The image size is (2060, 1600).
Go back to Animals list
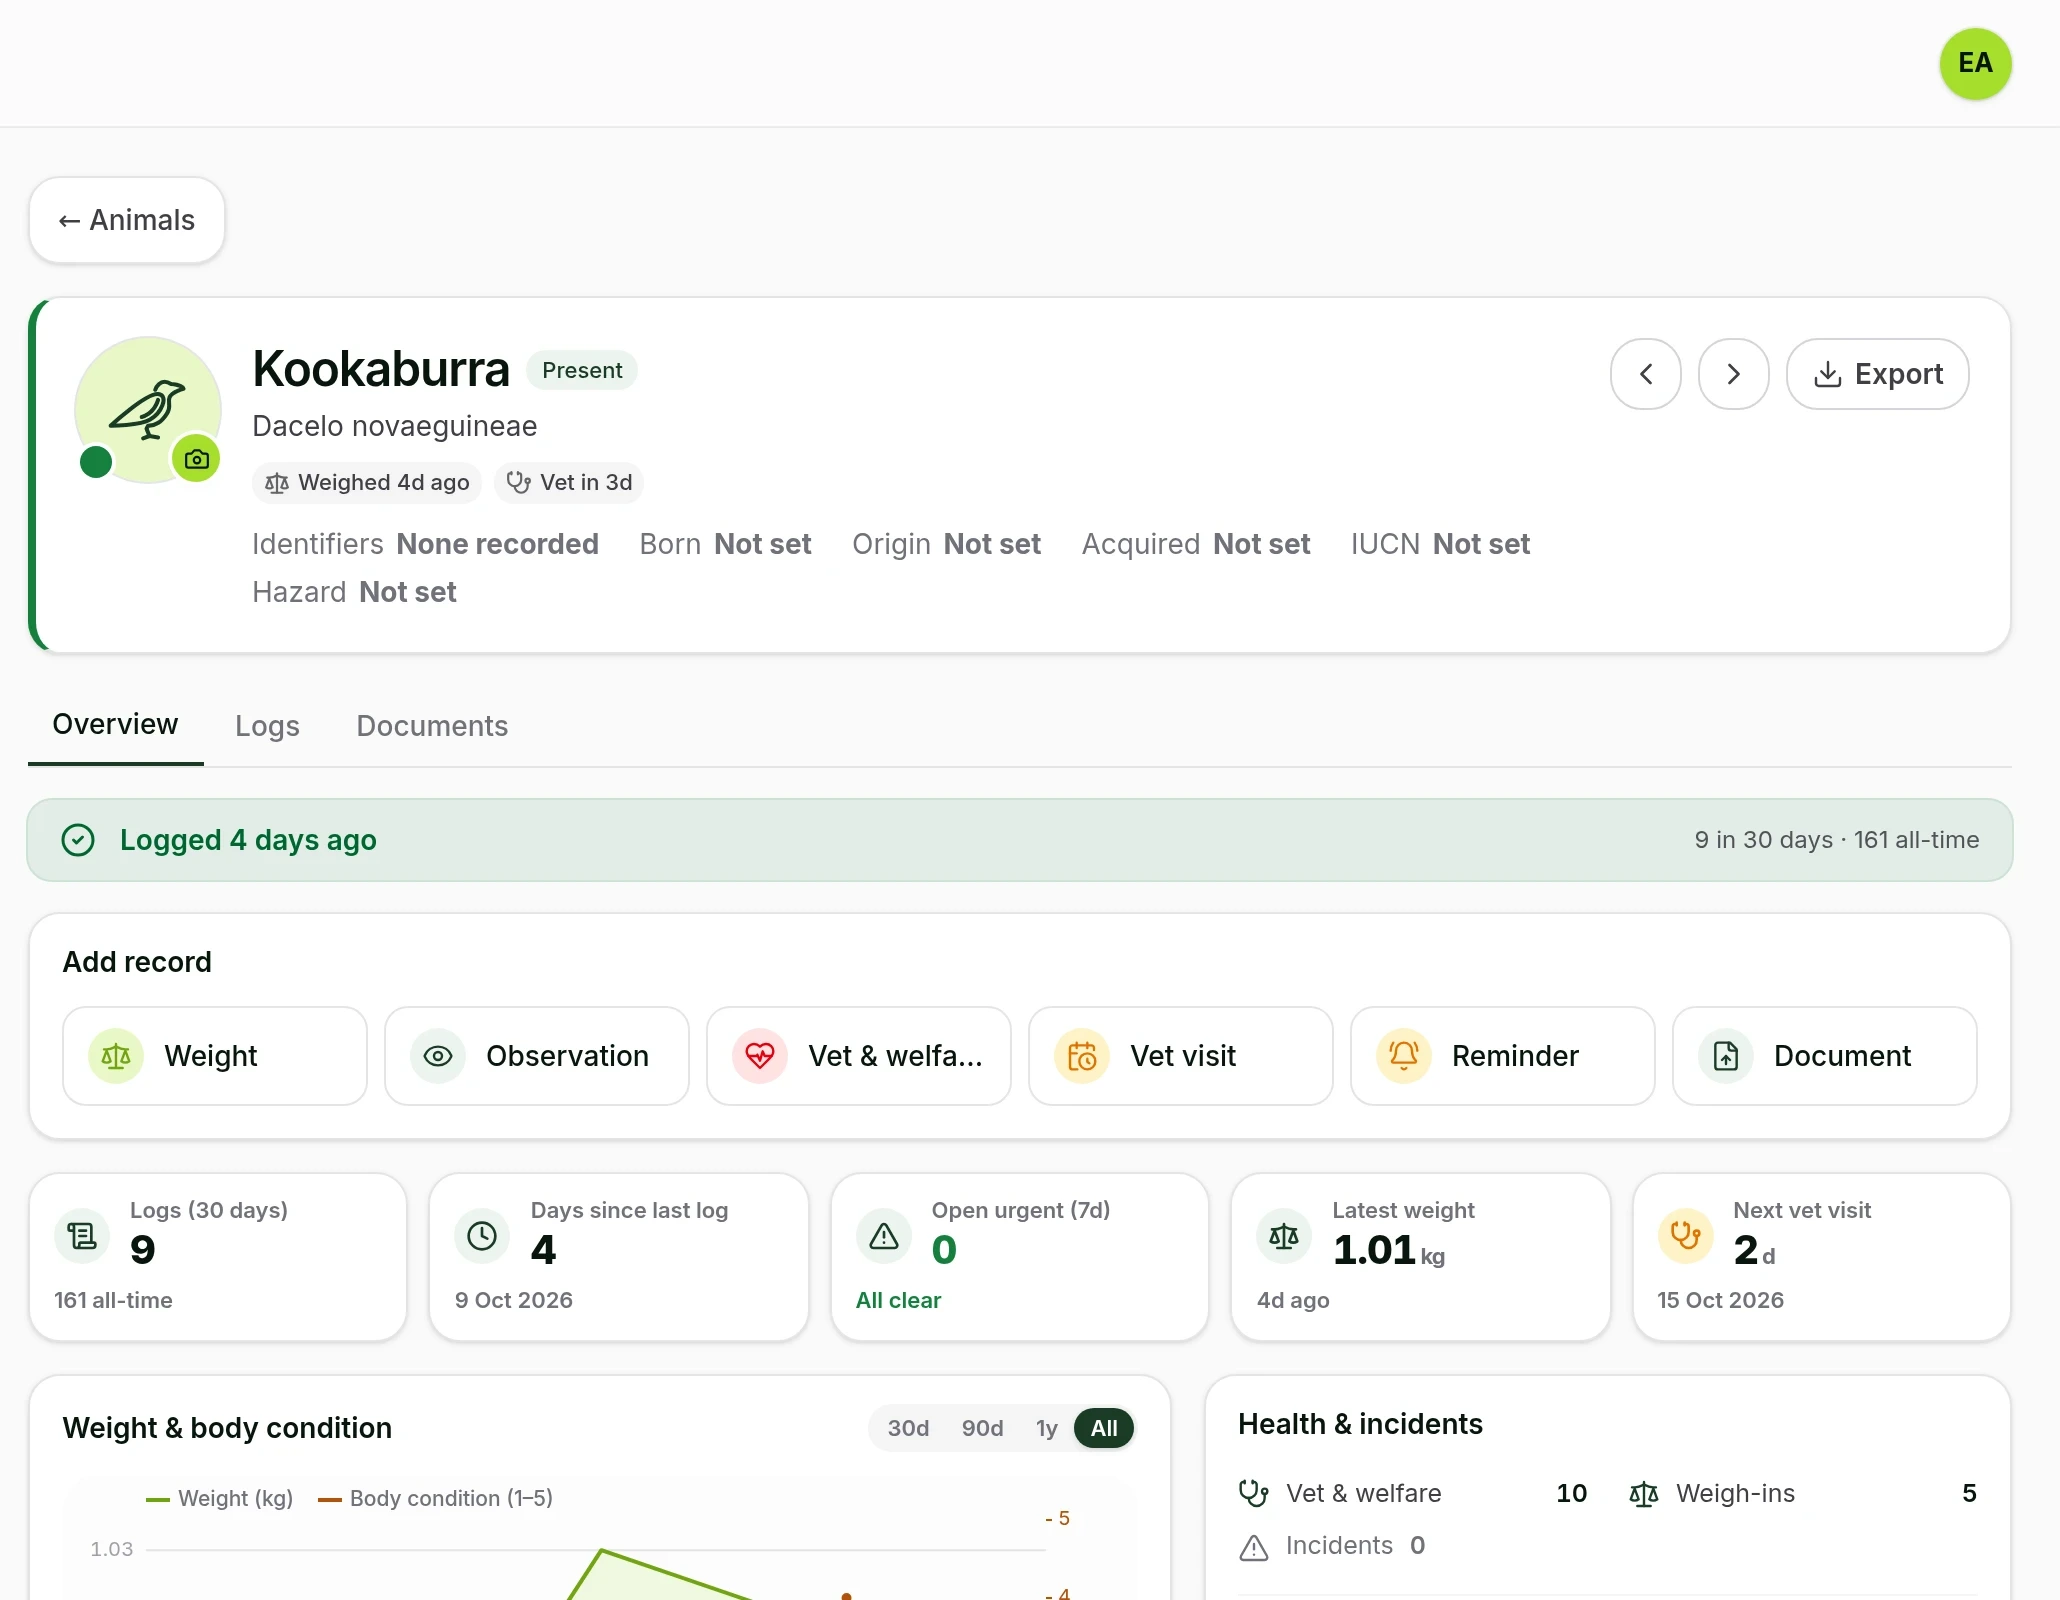pyautogui.click(x=127, y=220)
